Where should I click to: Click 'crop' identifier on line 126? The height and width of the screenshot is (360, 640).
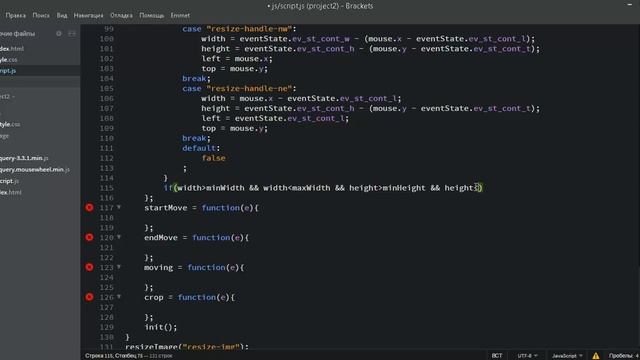[x=153, y=297]
